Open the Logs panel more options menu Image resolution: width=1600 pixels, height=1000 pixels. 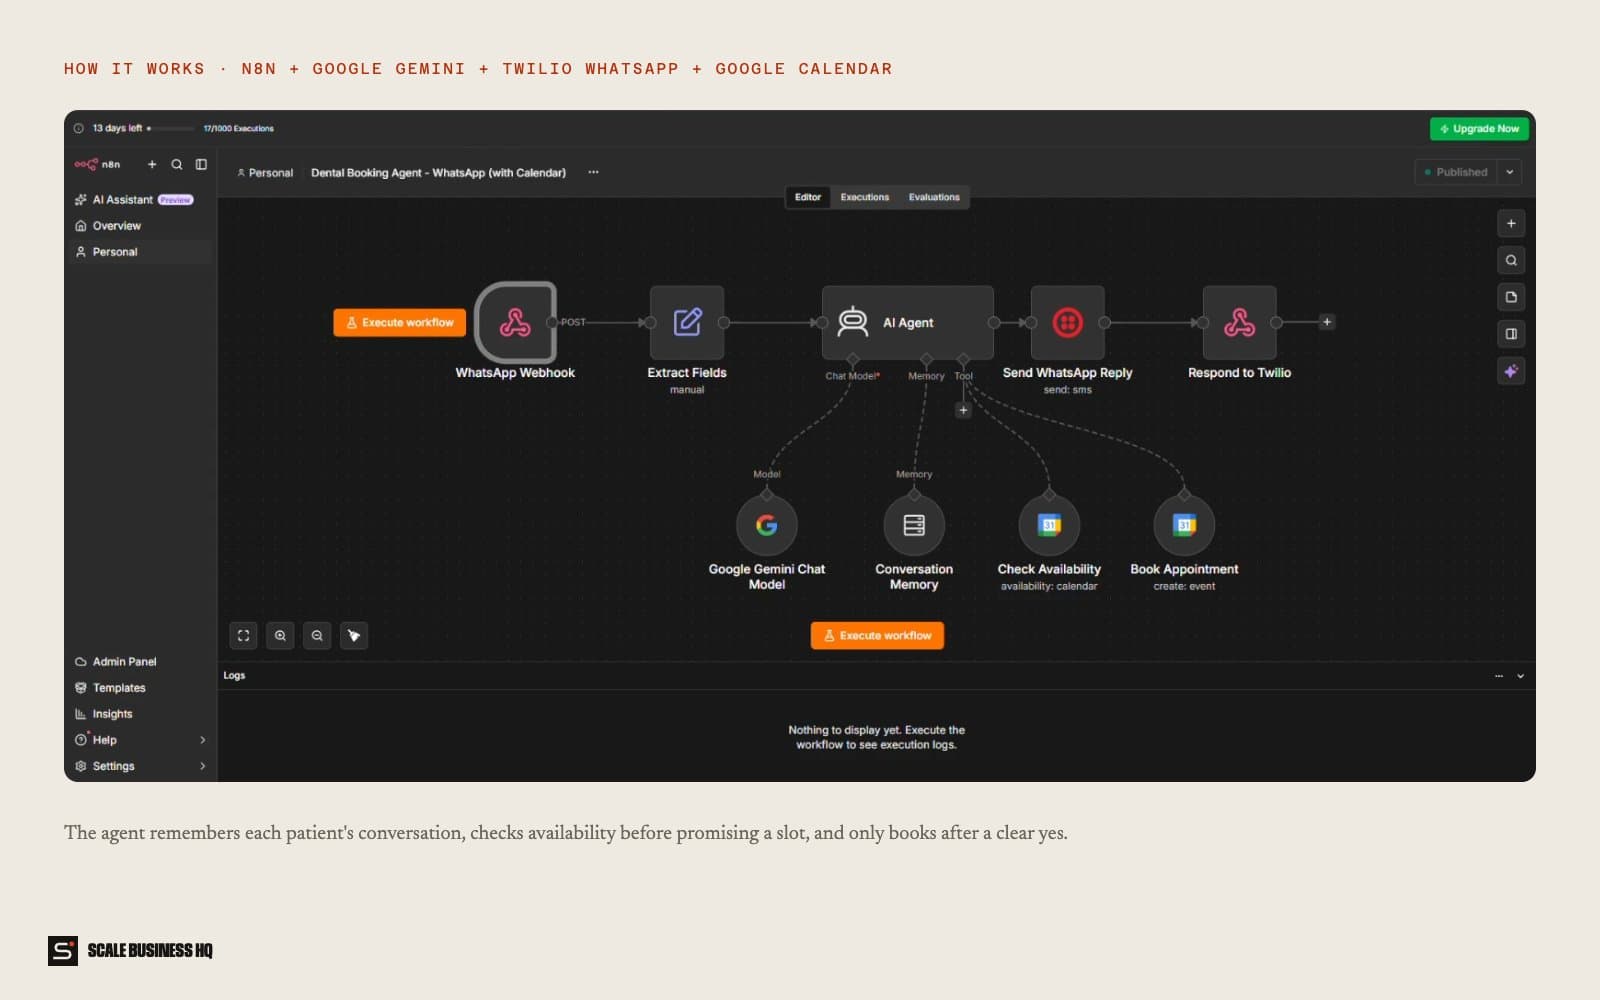[1499, 676]
